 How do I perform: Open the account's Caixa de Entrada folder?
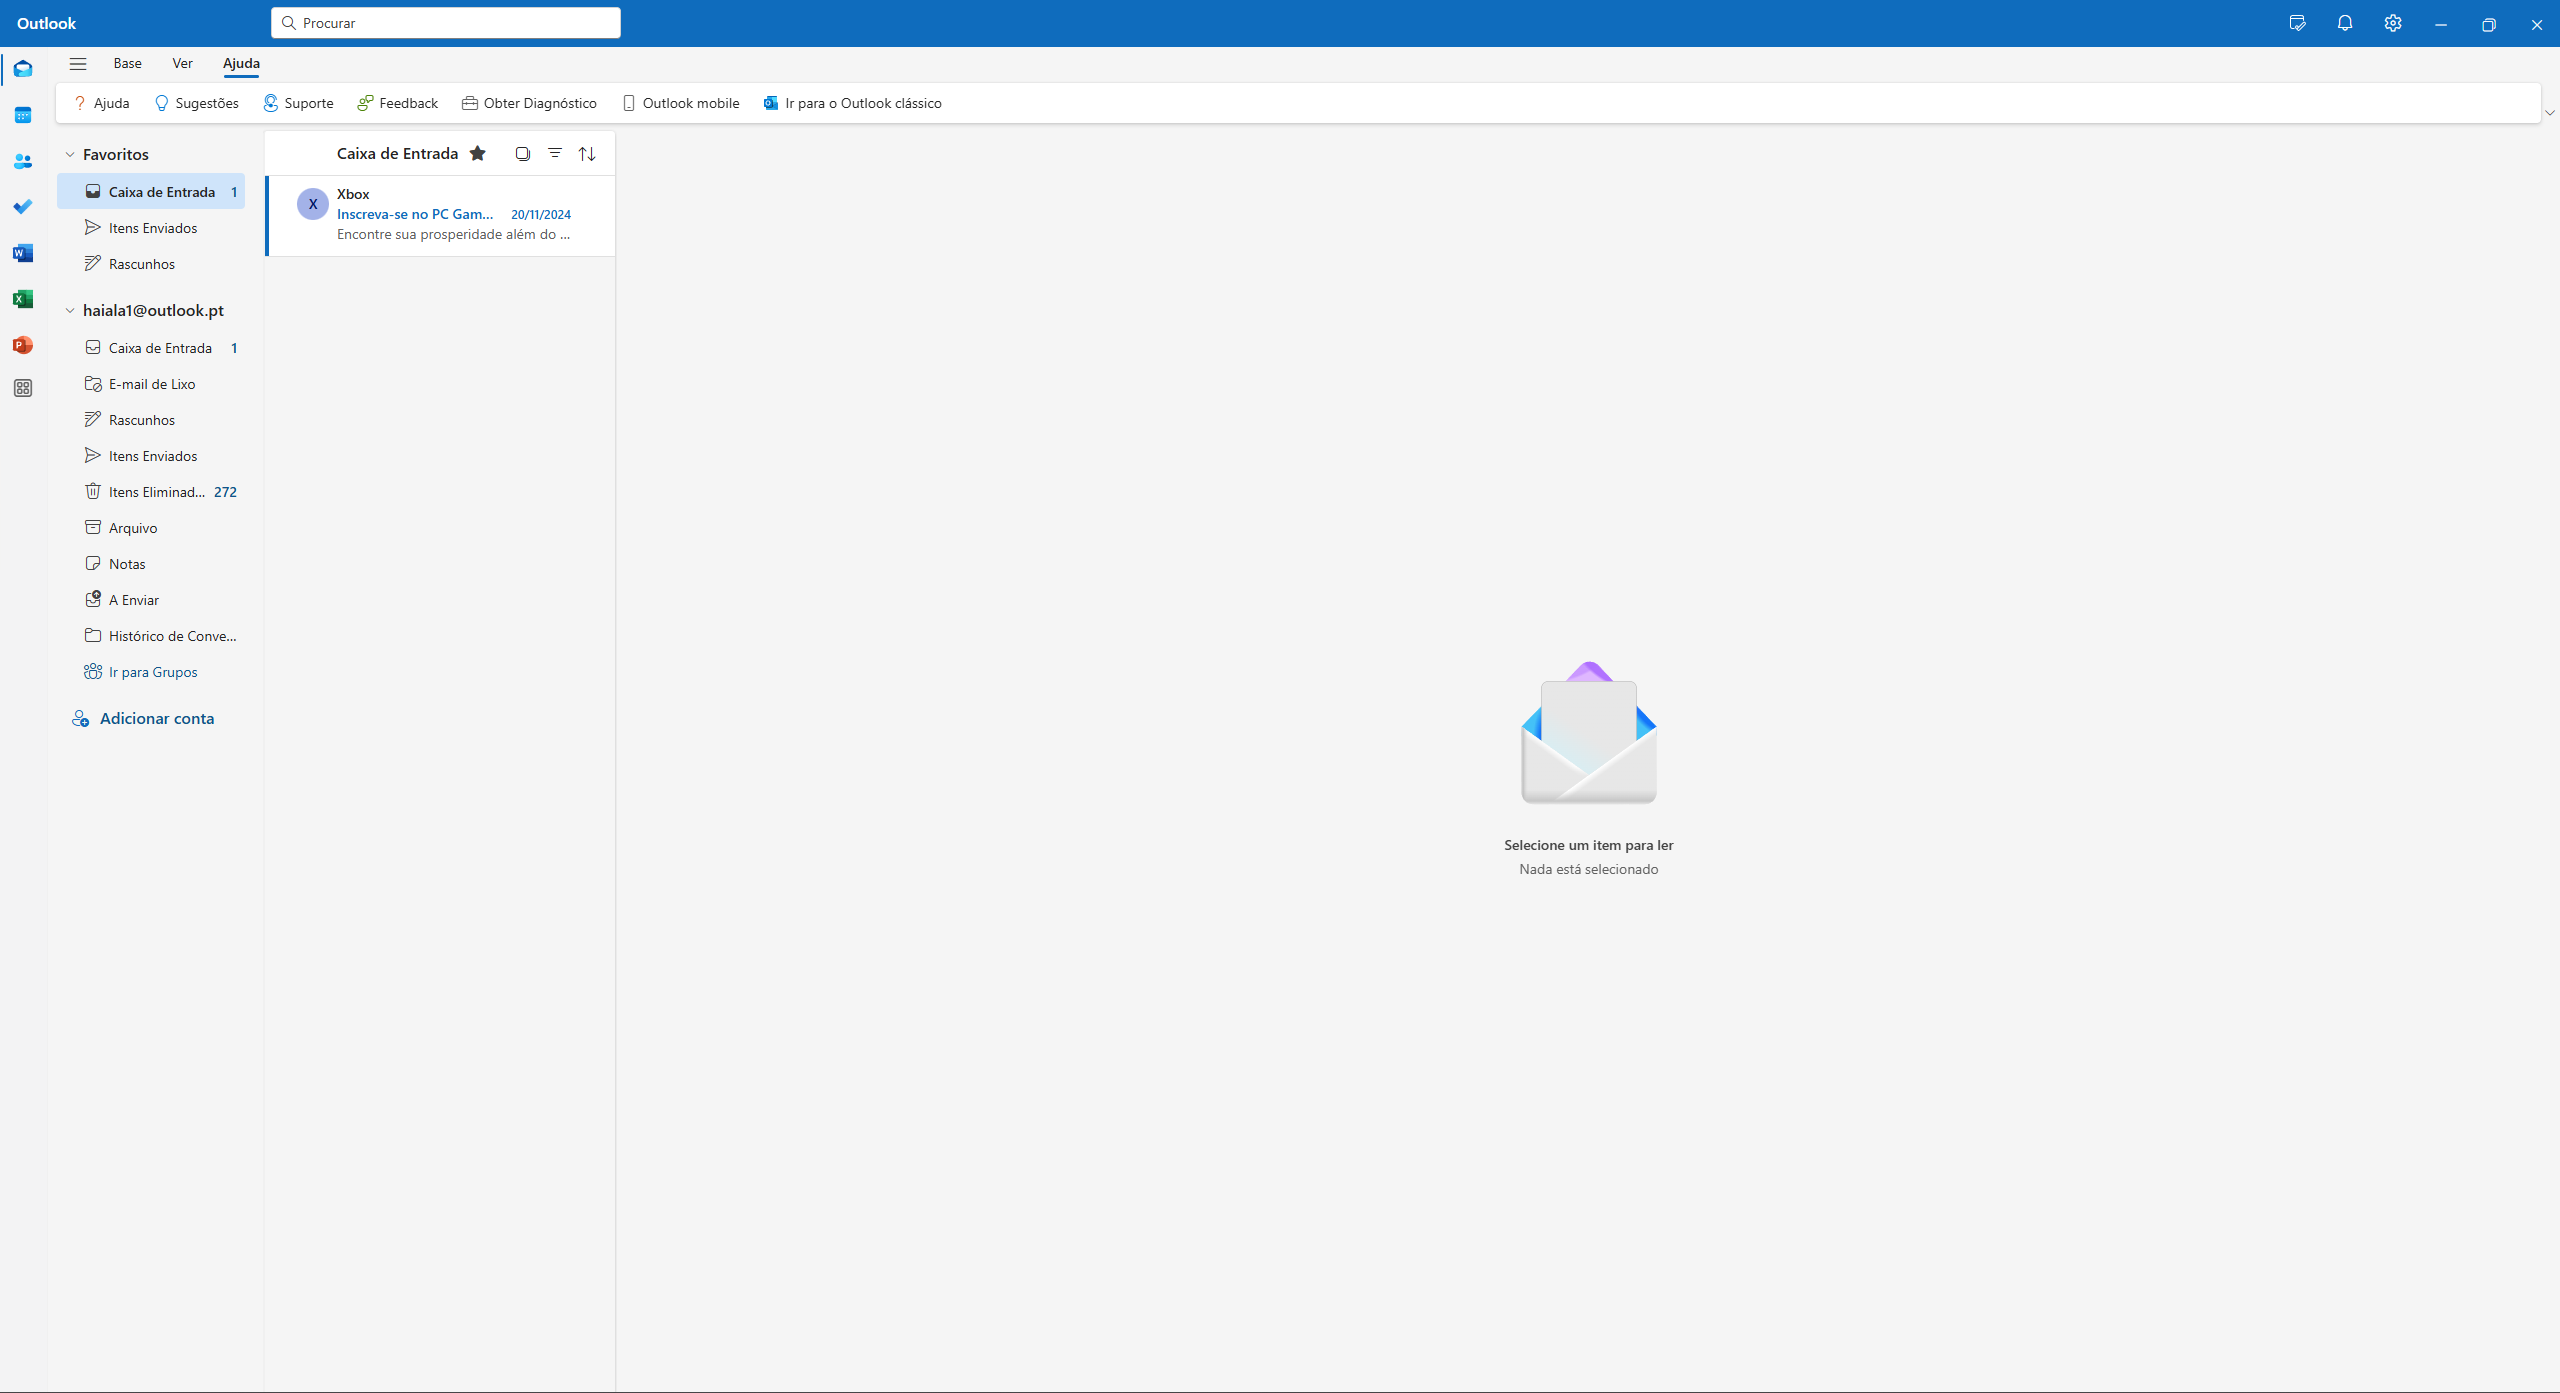[x=151, y=347]
